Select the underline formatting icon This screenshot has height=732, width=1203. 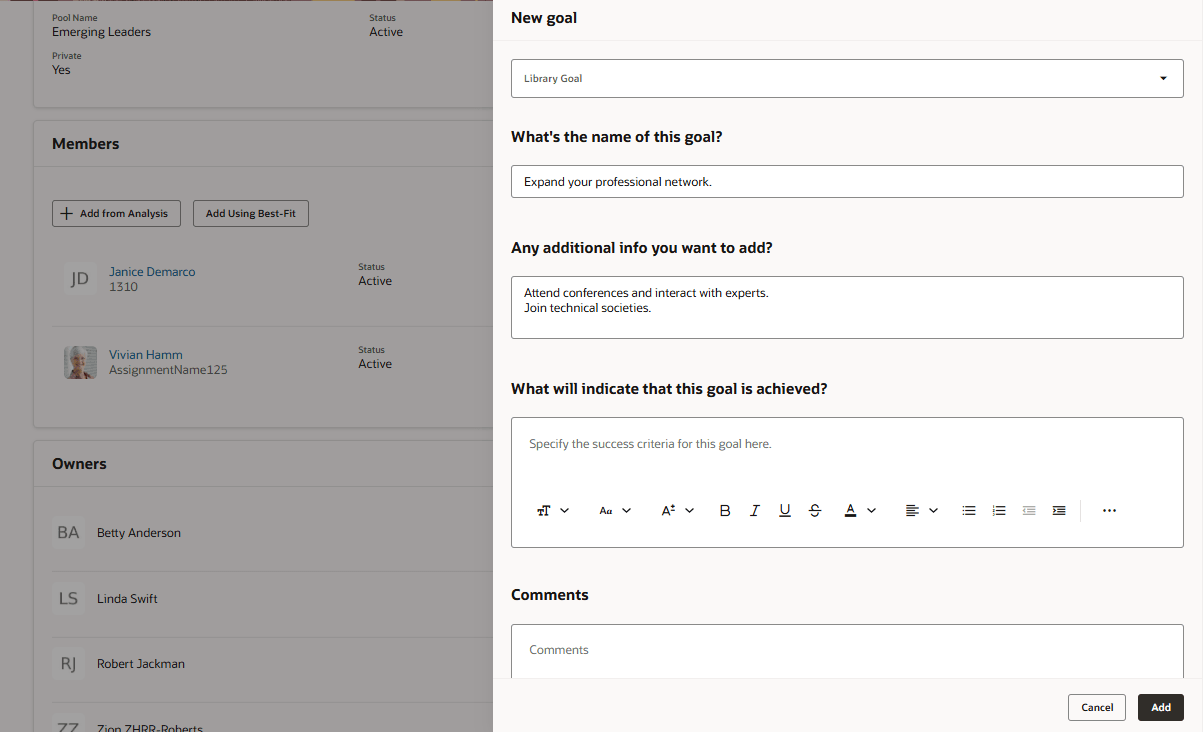pos(784,510)
